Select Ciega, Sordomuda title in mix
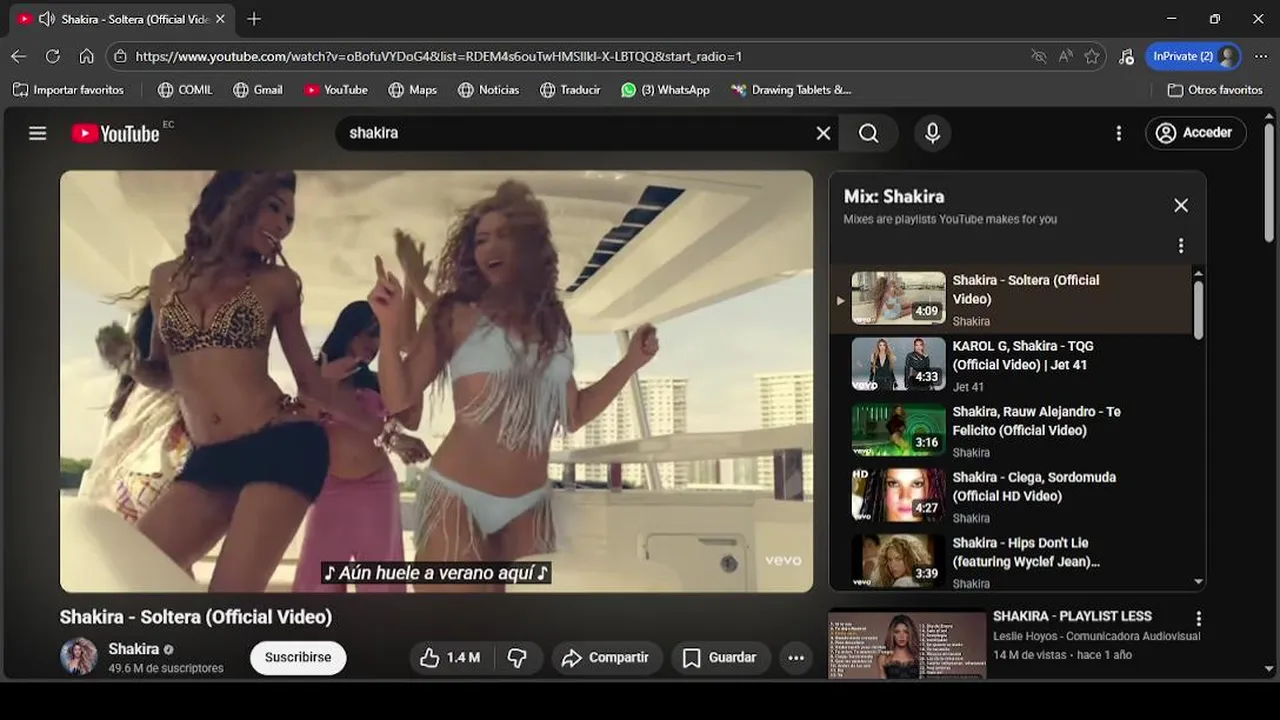 (x=1034, y=487)
